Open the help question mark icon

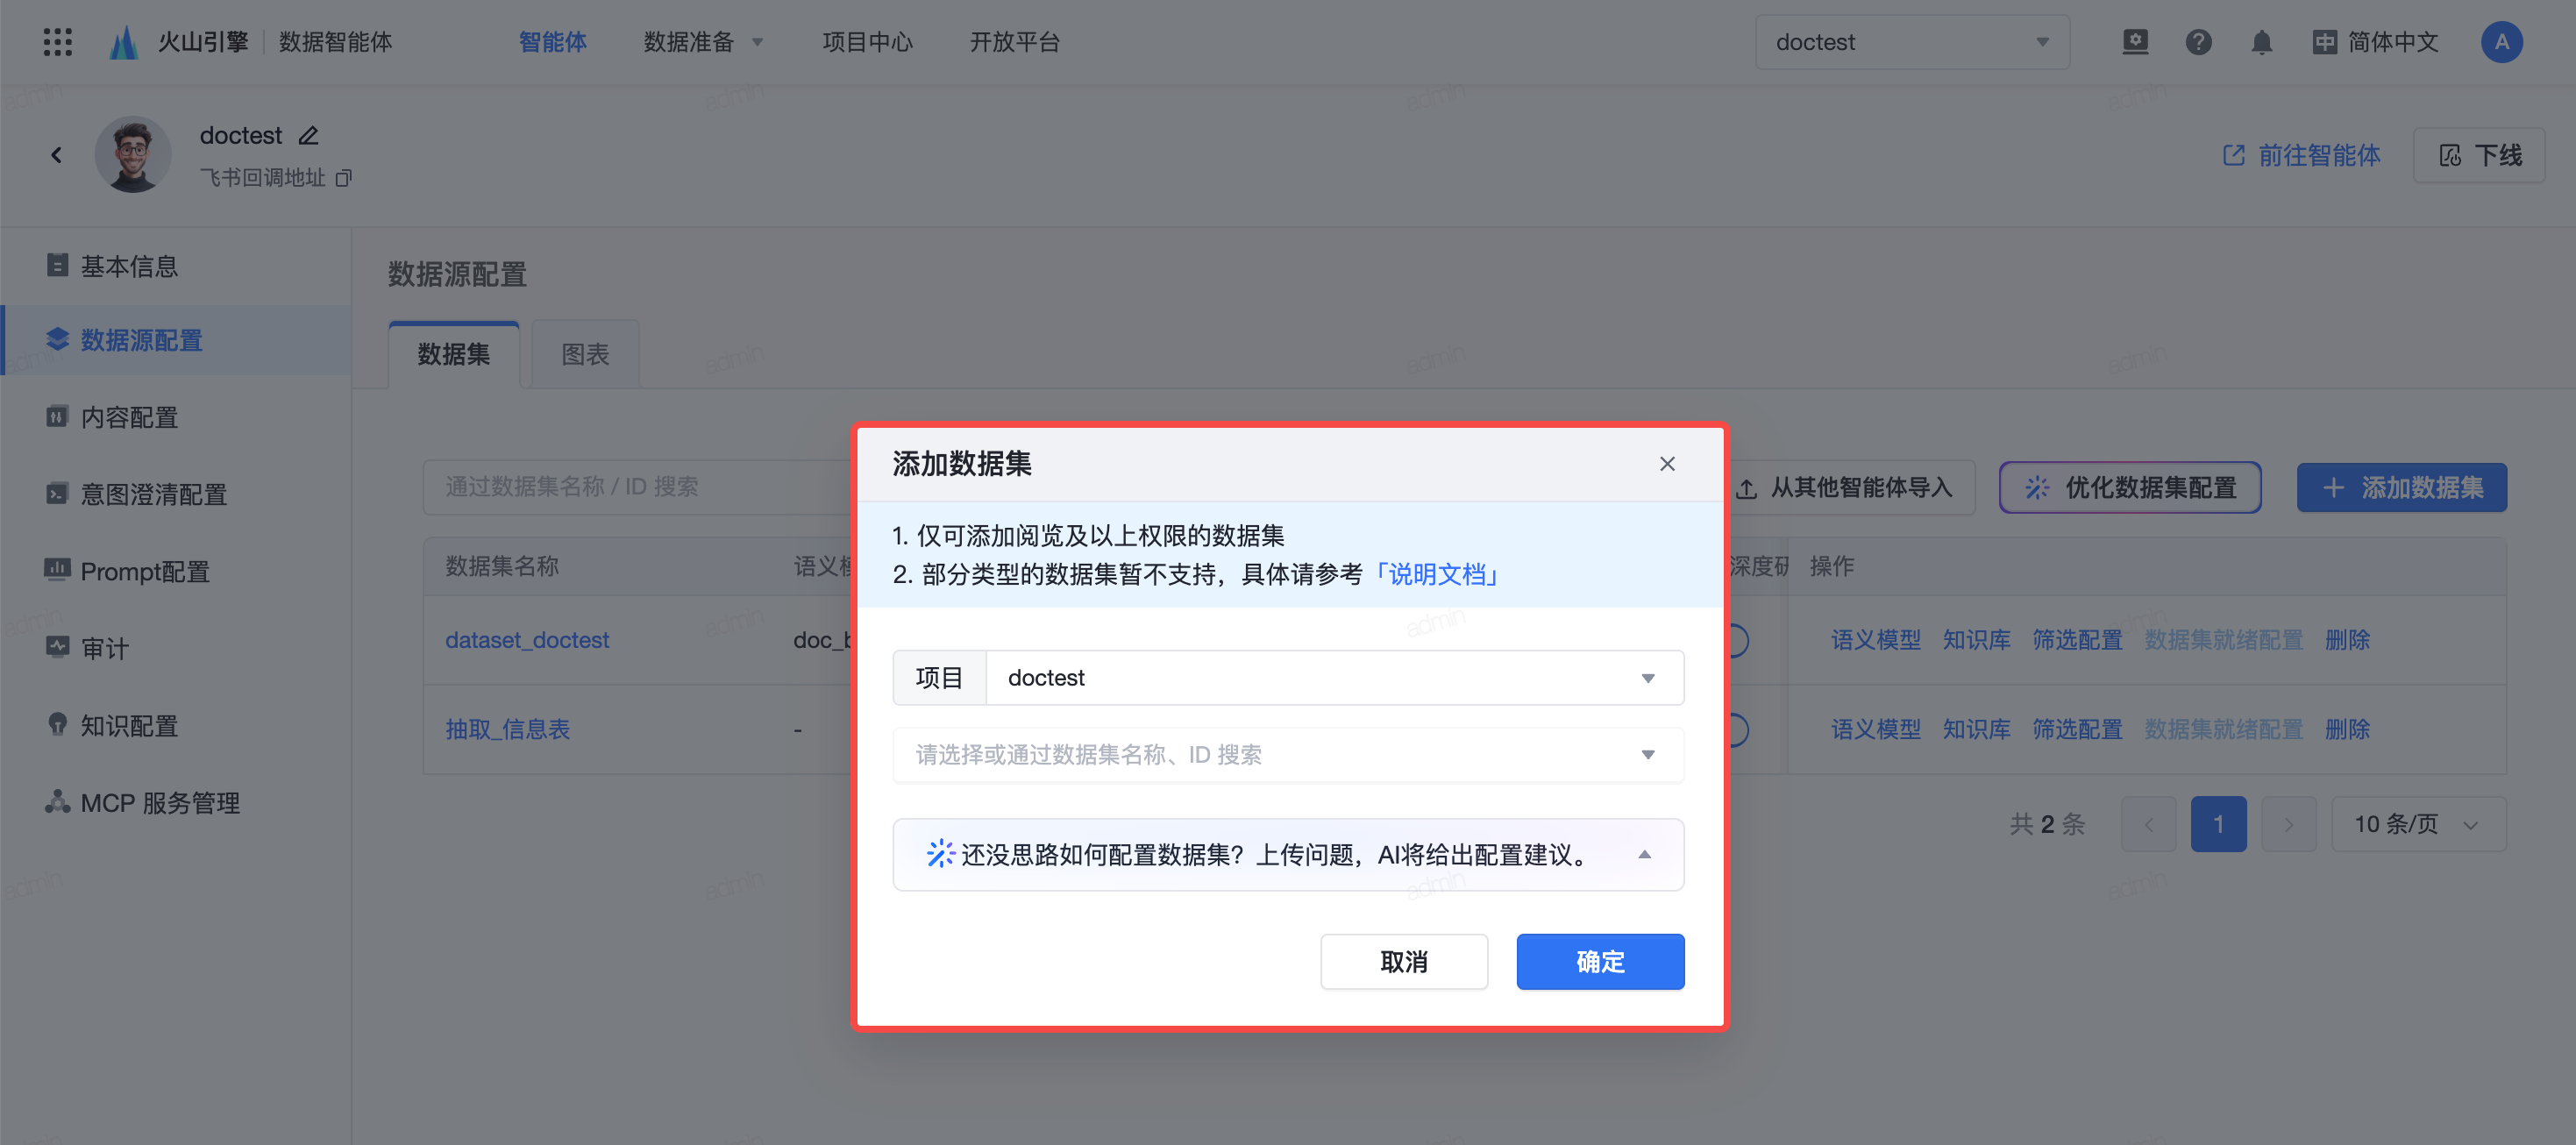point(2198,42)
